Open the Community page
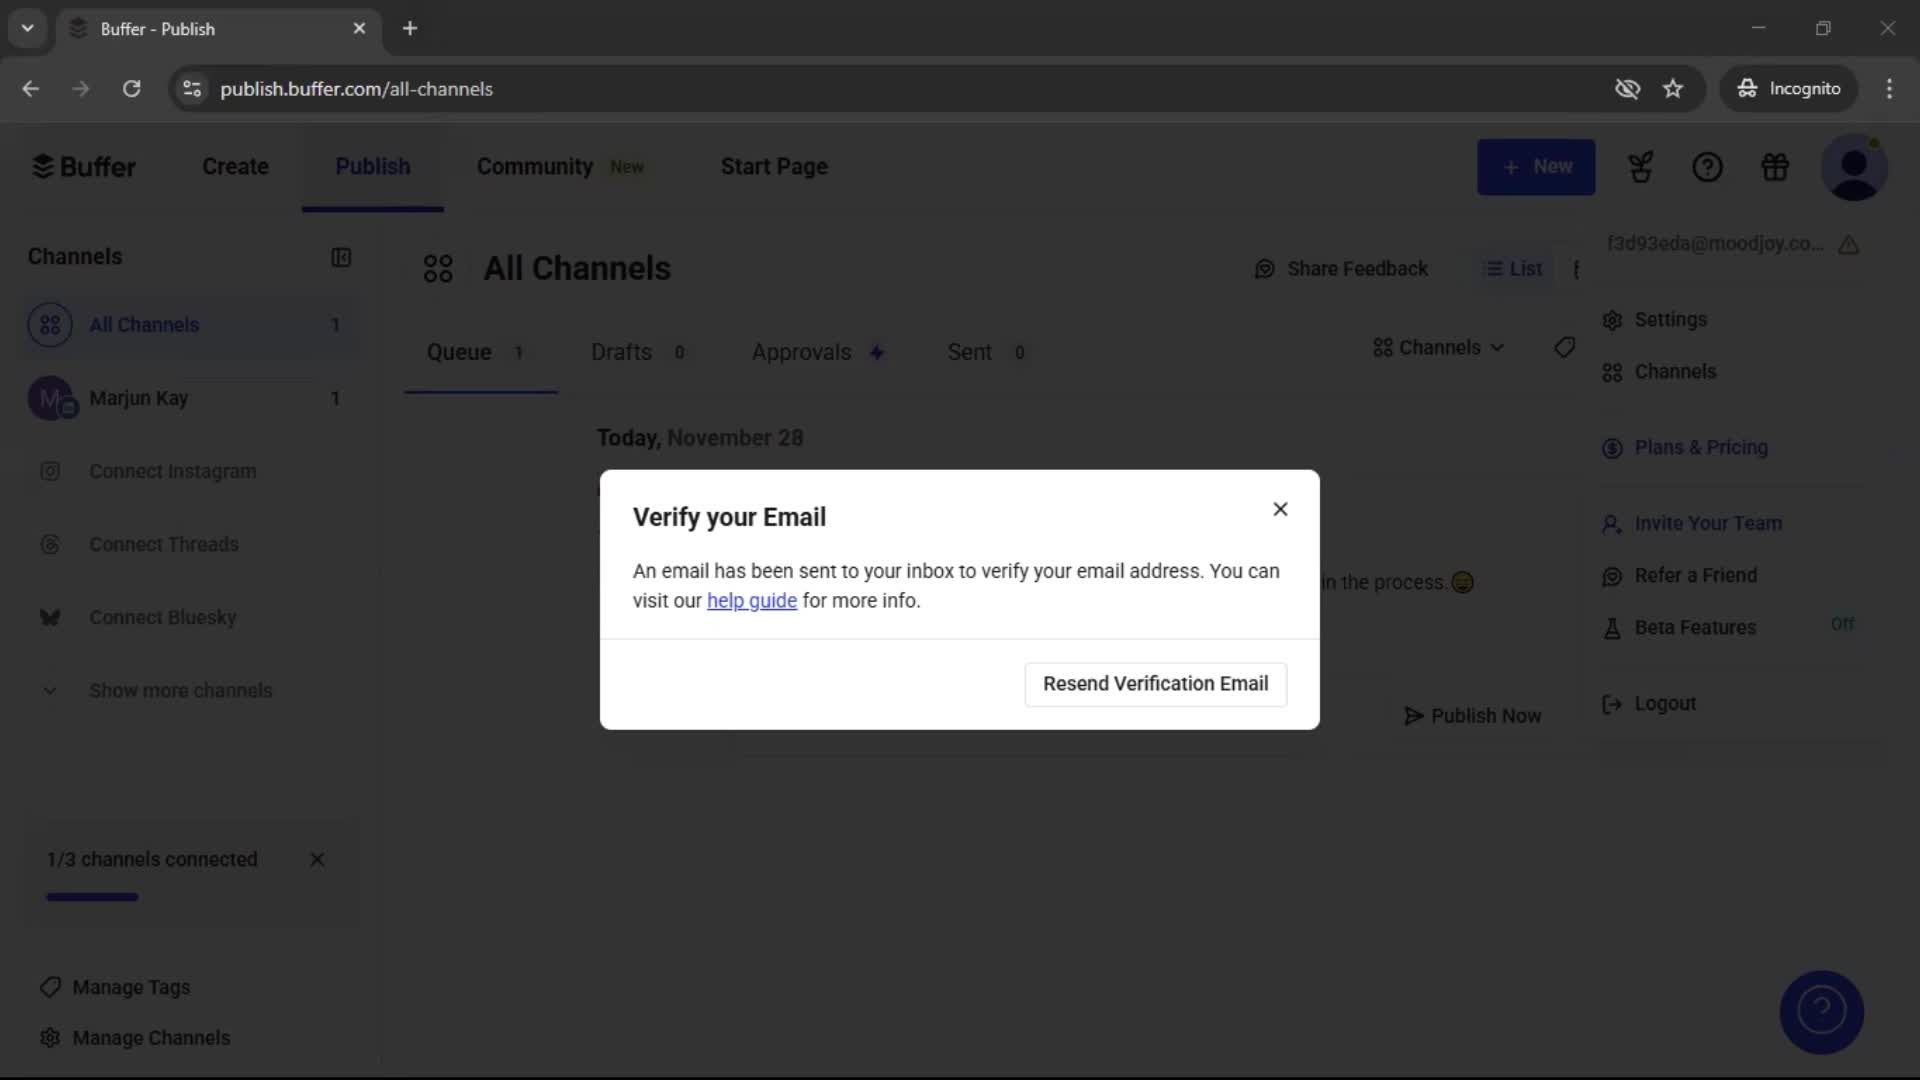The image size is (1920, 1080). 534,166
